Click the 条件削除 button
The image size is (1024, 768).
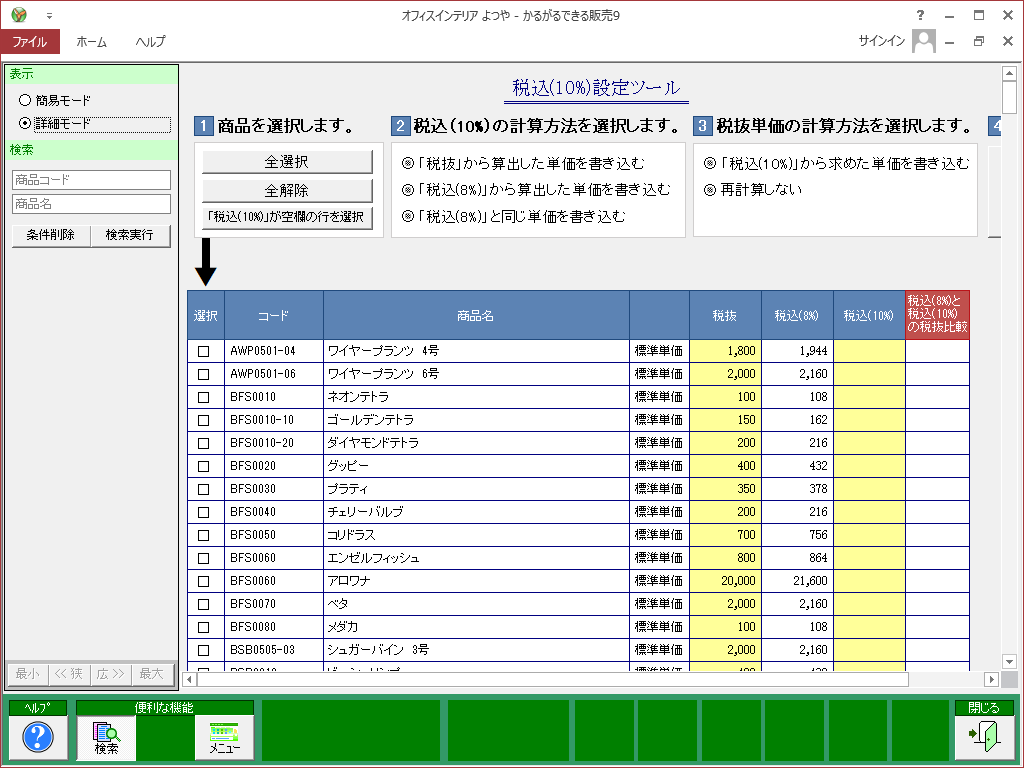51,235
